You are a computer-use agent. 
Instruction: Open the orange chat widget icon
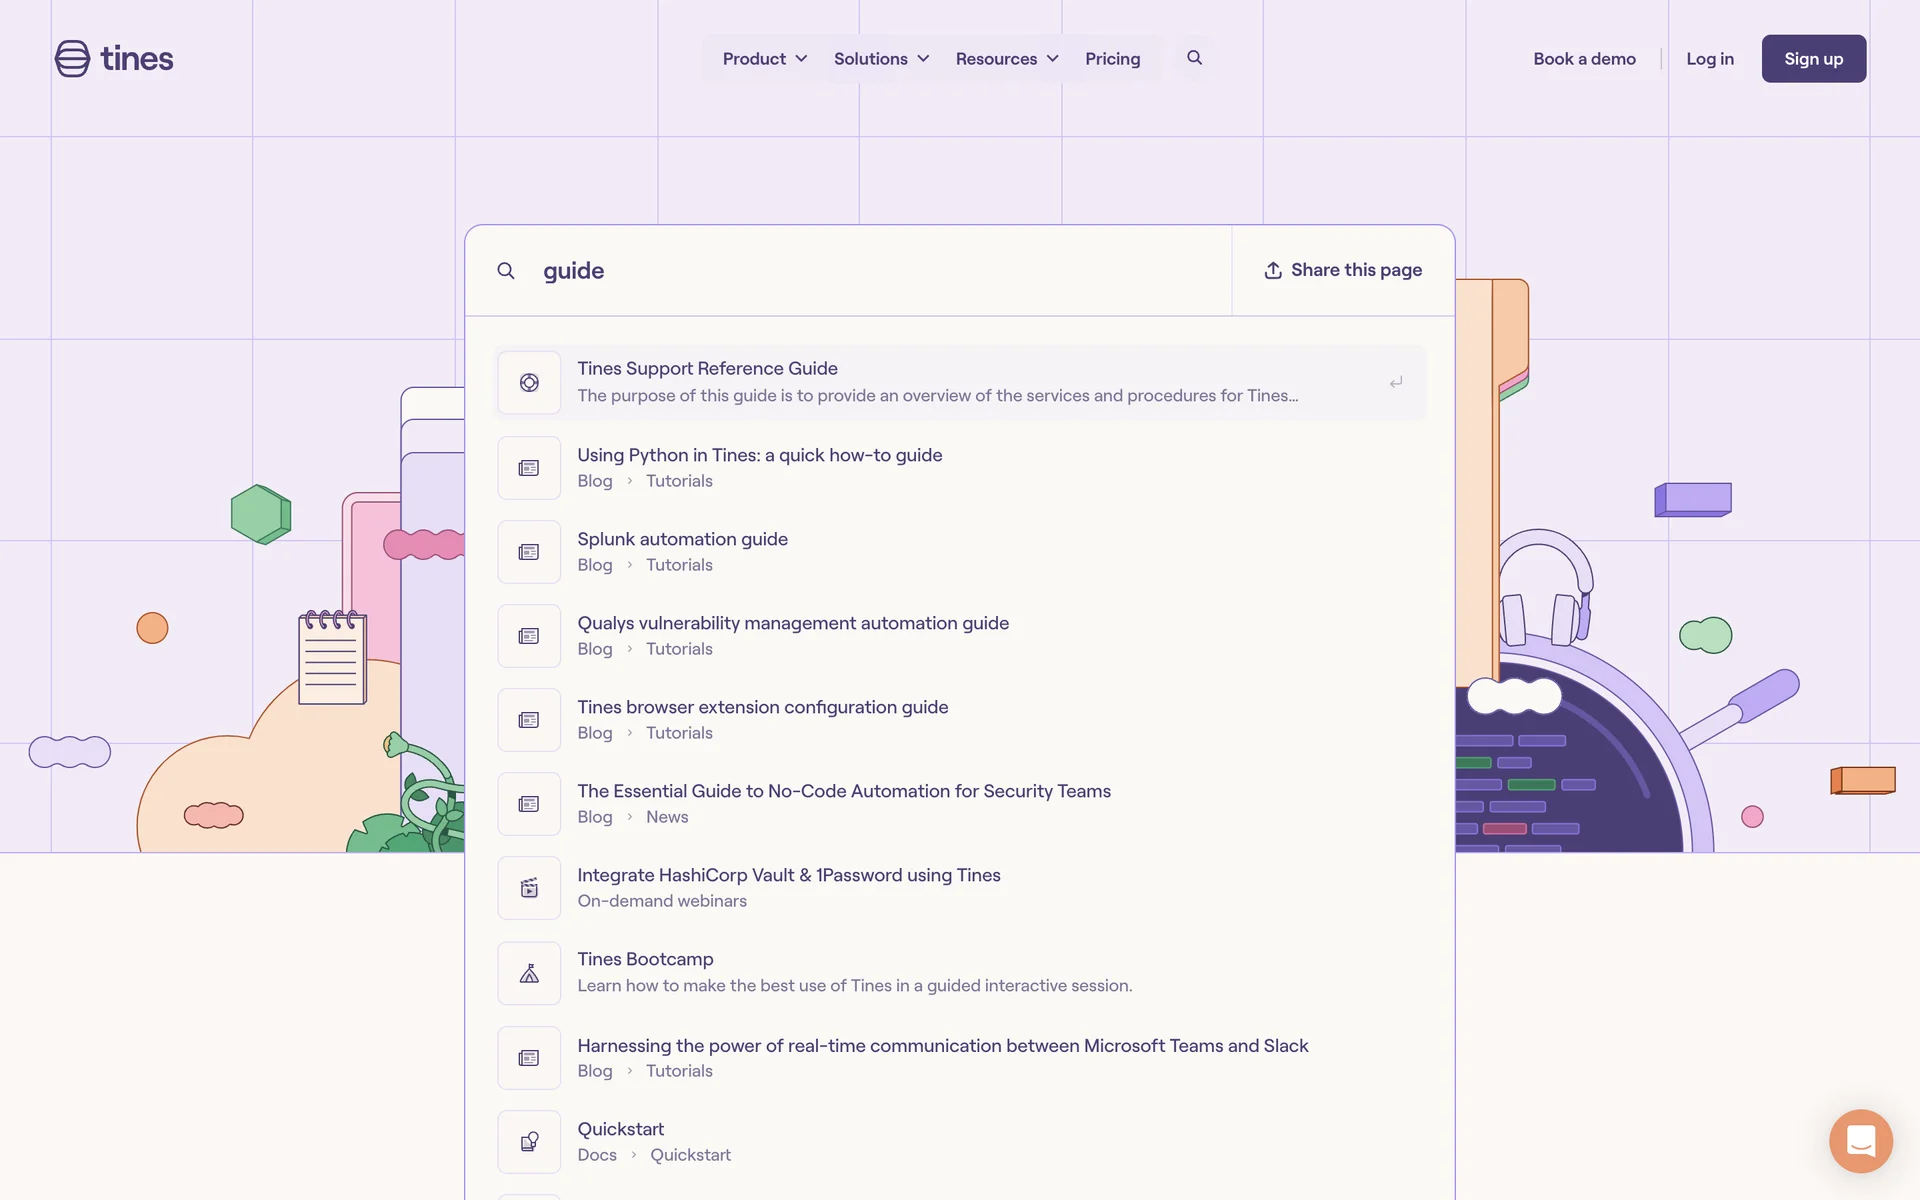coord(1860,1140)
